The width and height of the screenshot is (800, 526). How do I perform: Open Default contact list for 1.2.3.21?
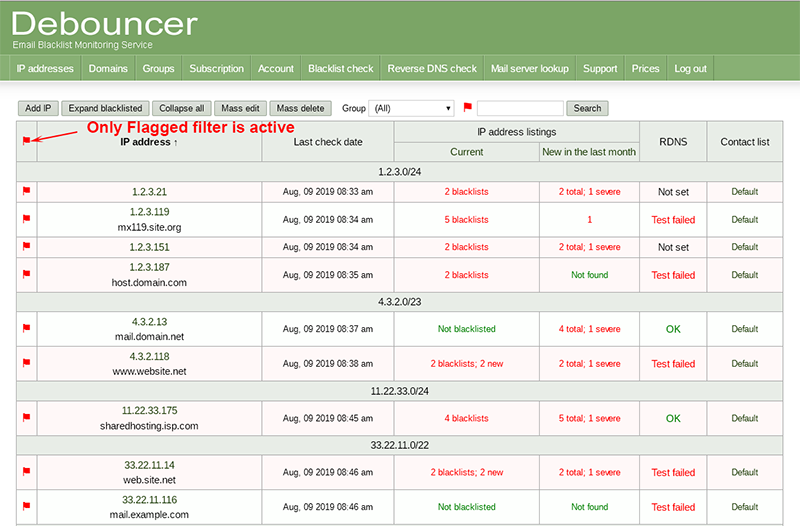[744, 192]
